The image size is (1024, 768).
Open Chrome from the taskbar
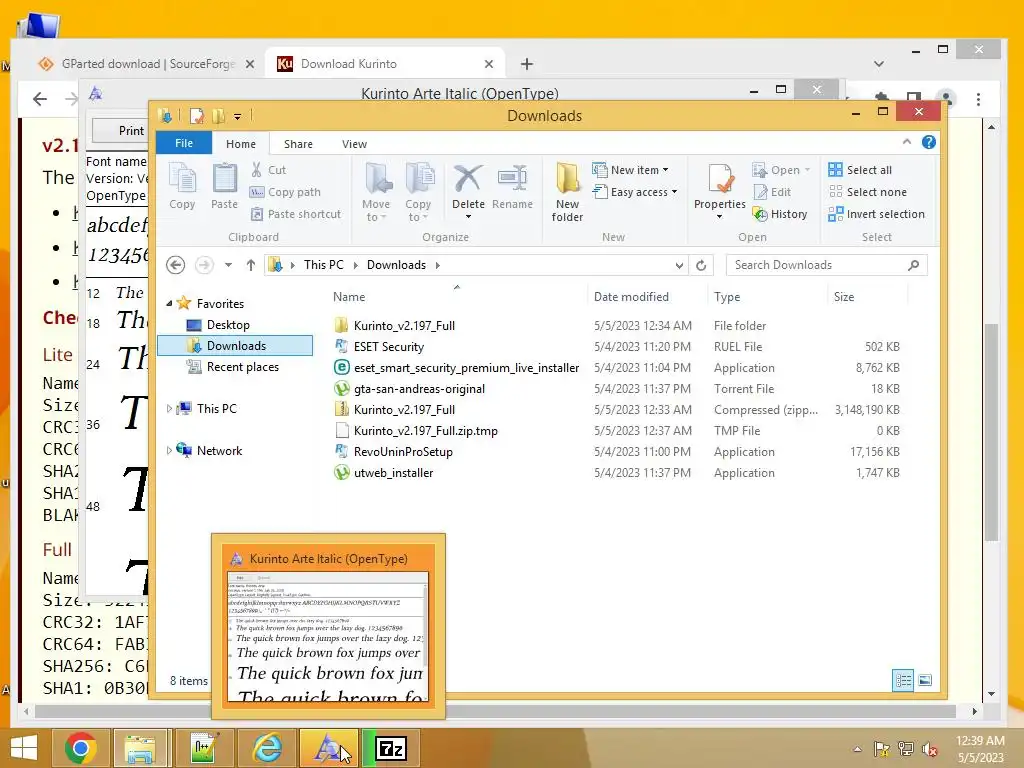(81, 748)
